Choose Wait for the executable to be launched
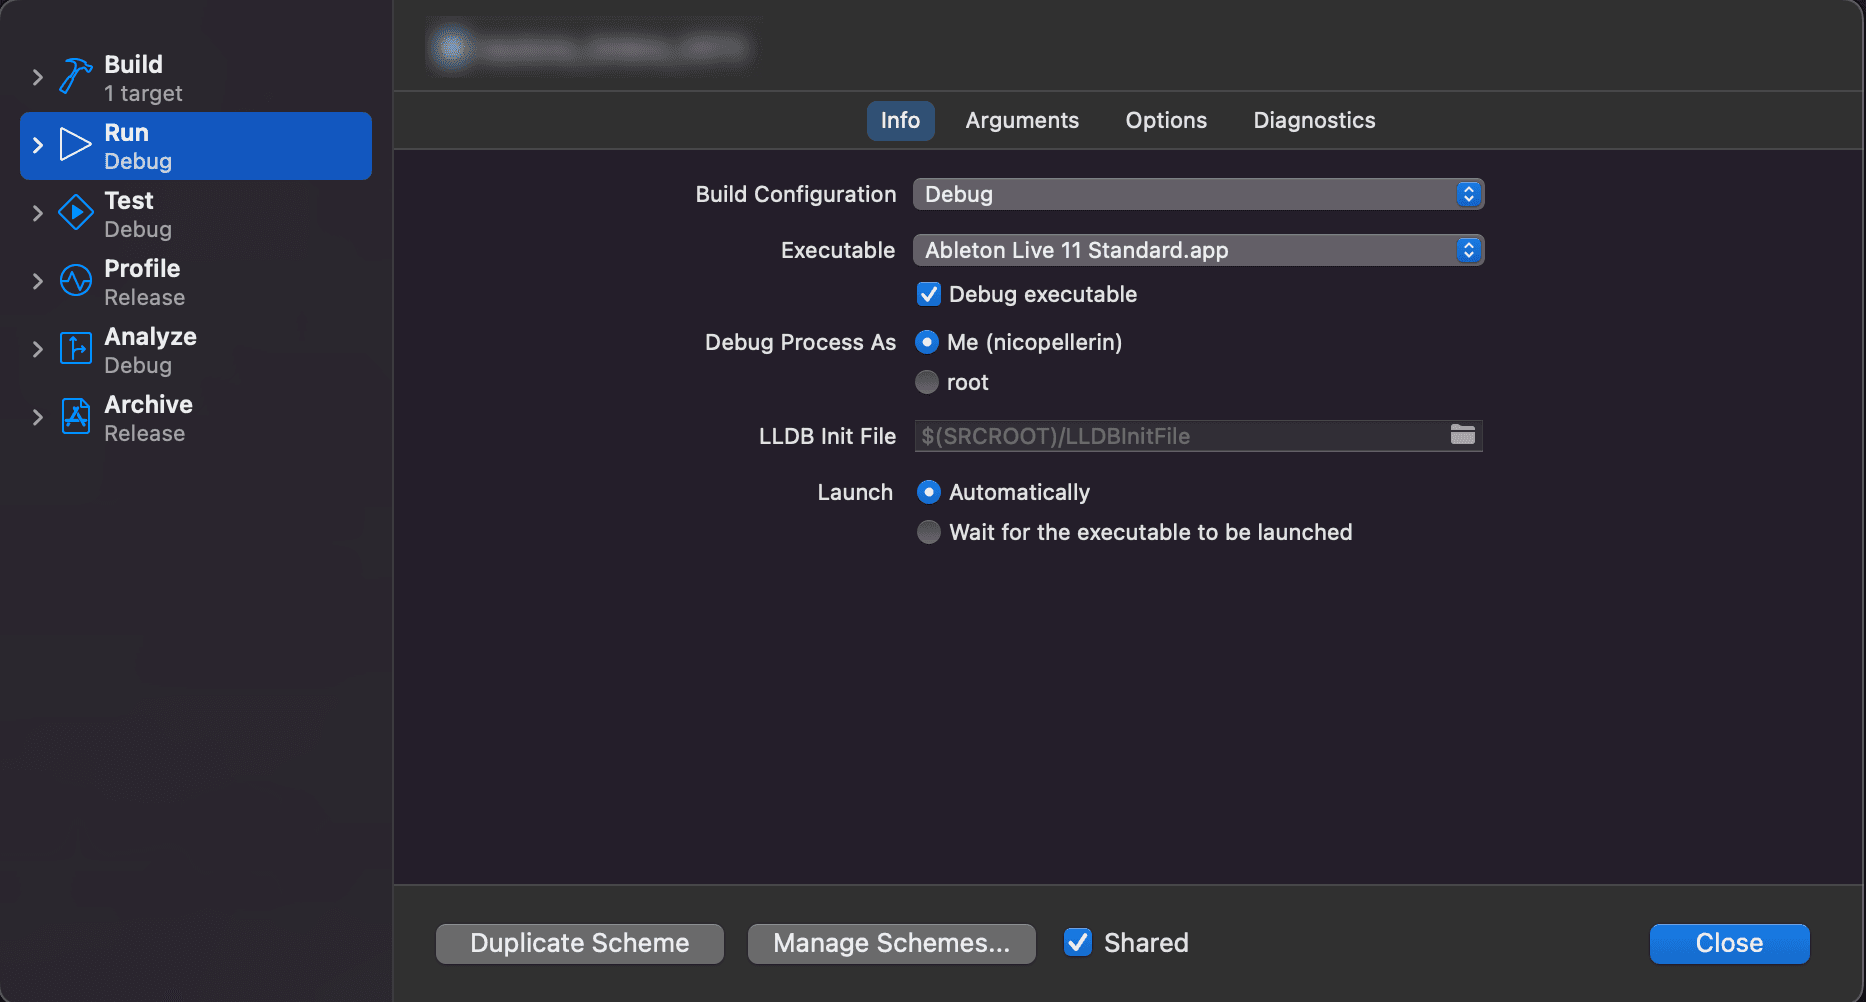Screen dimensions: 1866x1002 (x=929, y=532)
